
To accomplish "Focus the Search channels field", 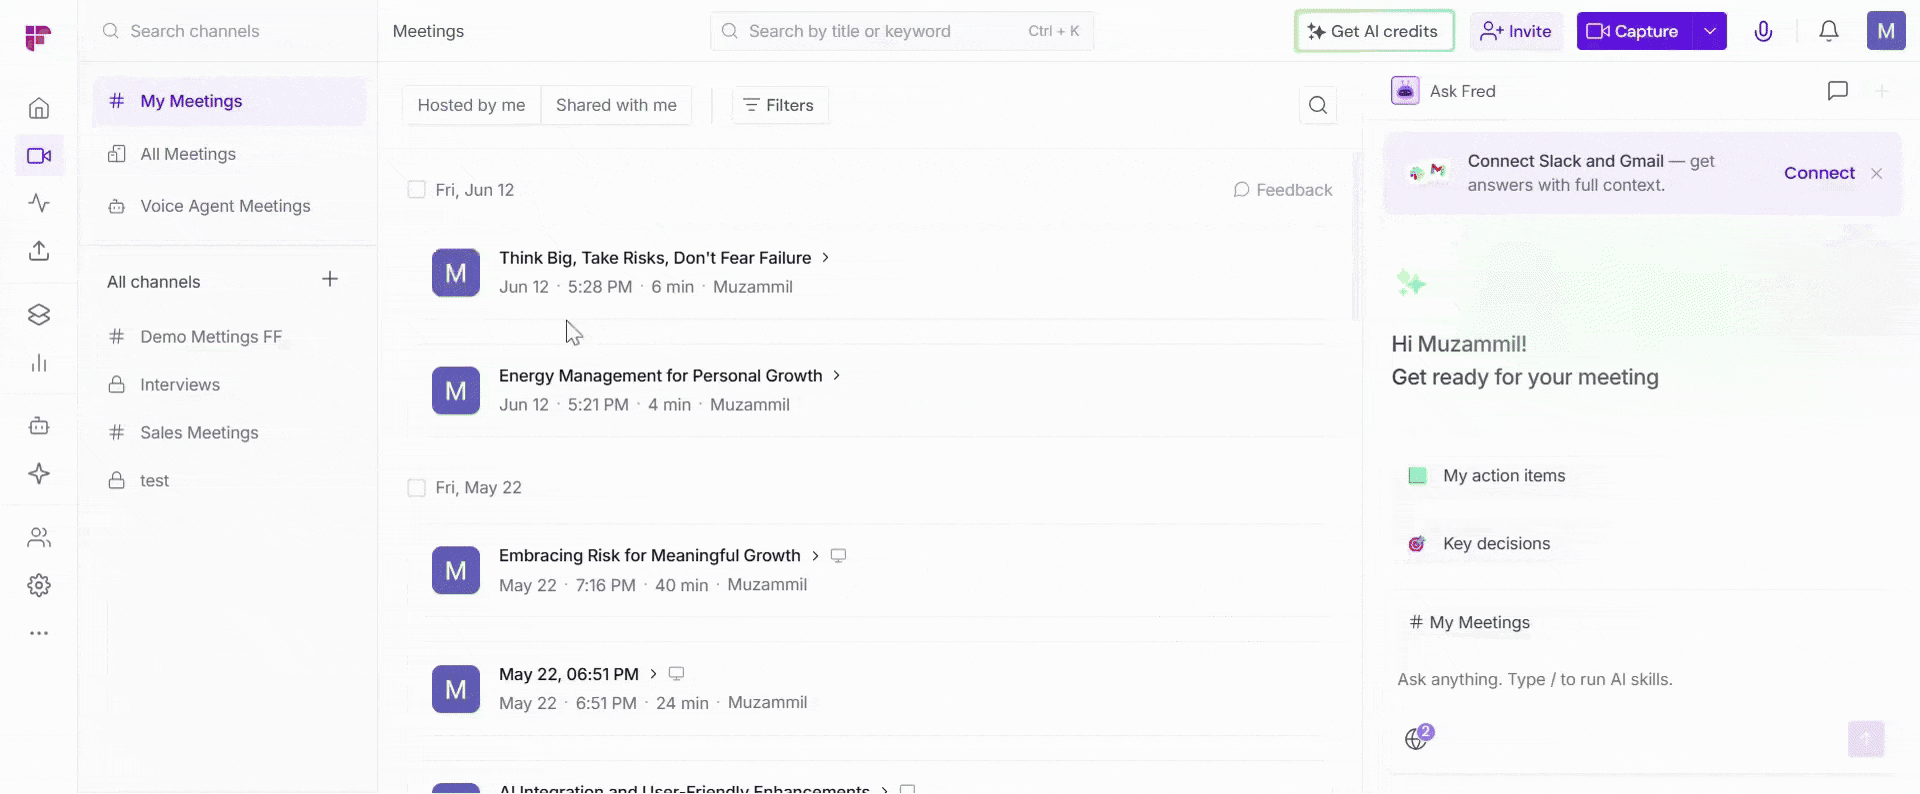I will (229, 31).
